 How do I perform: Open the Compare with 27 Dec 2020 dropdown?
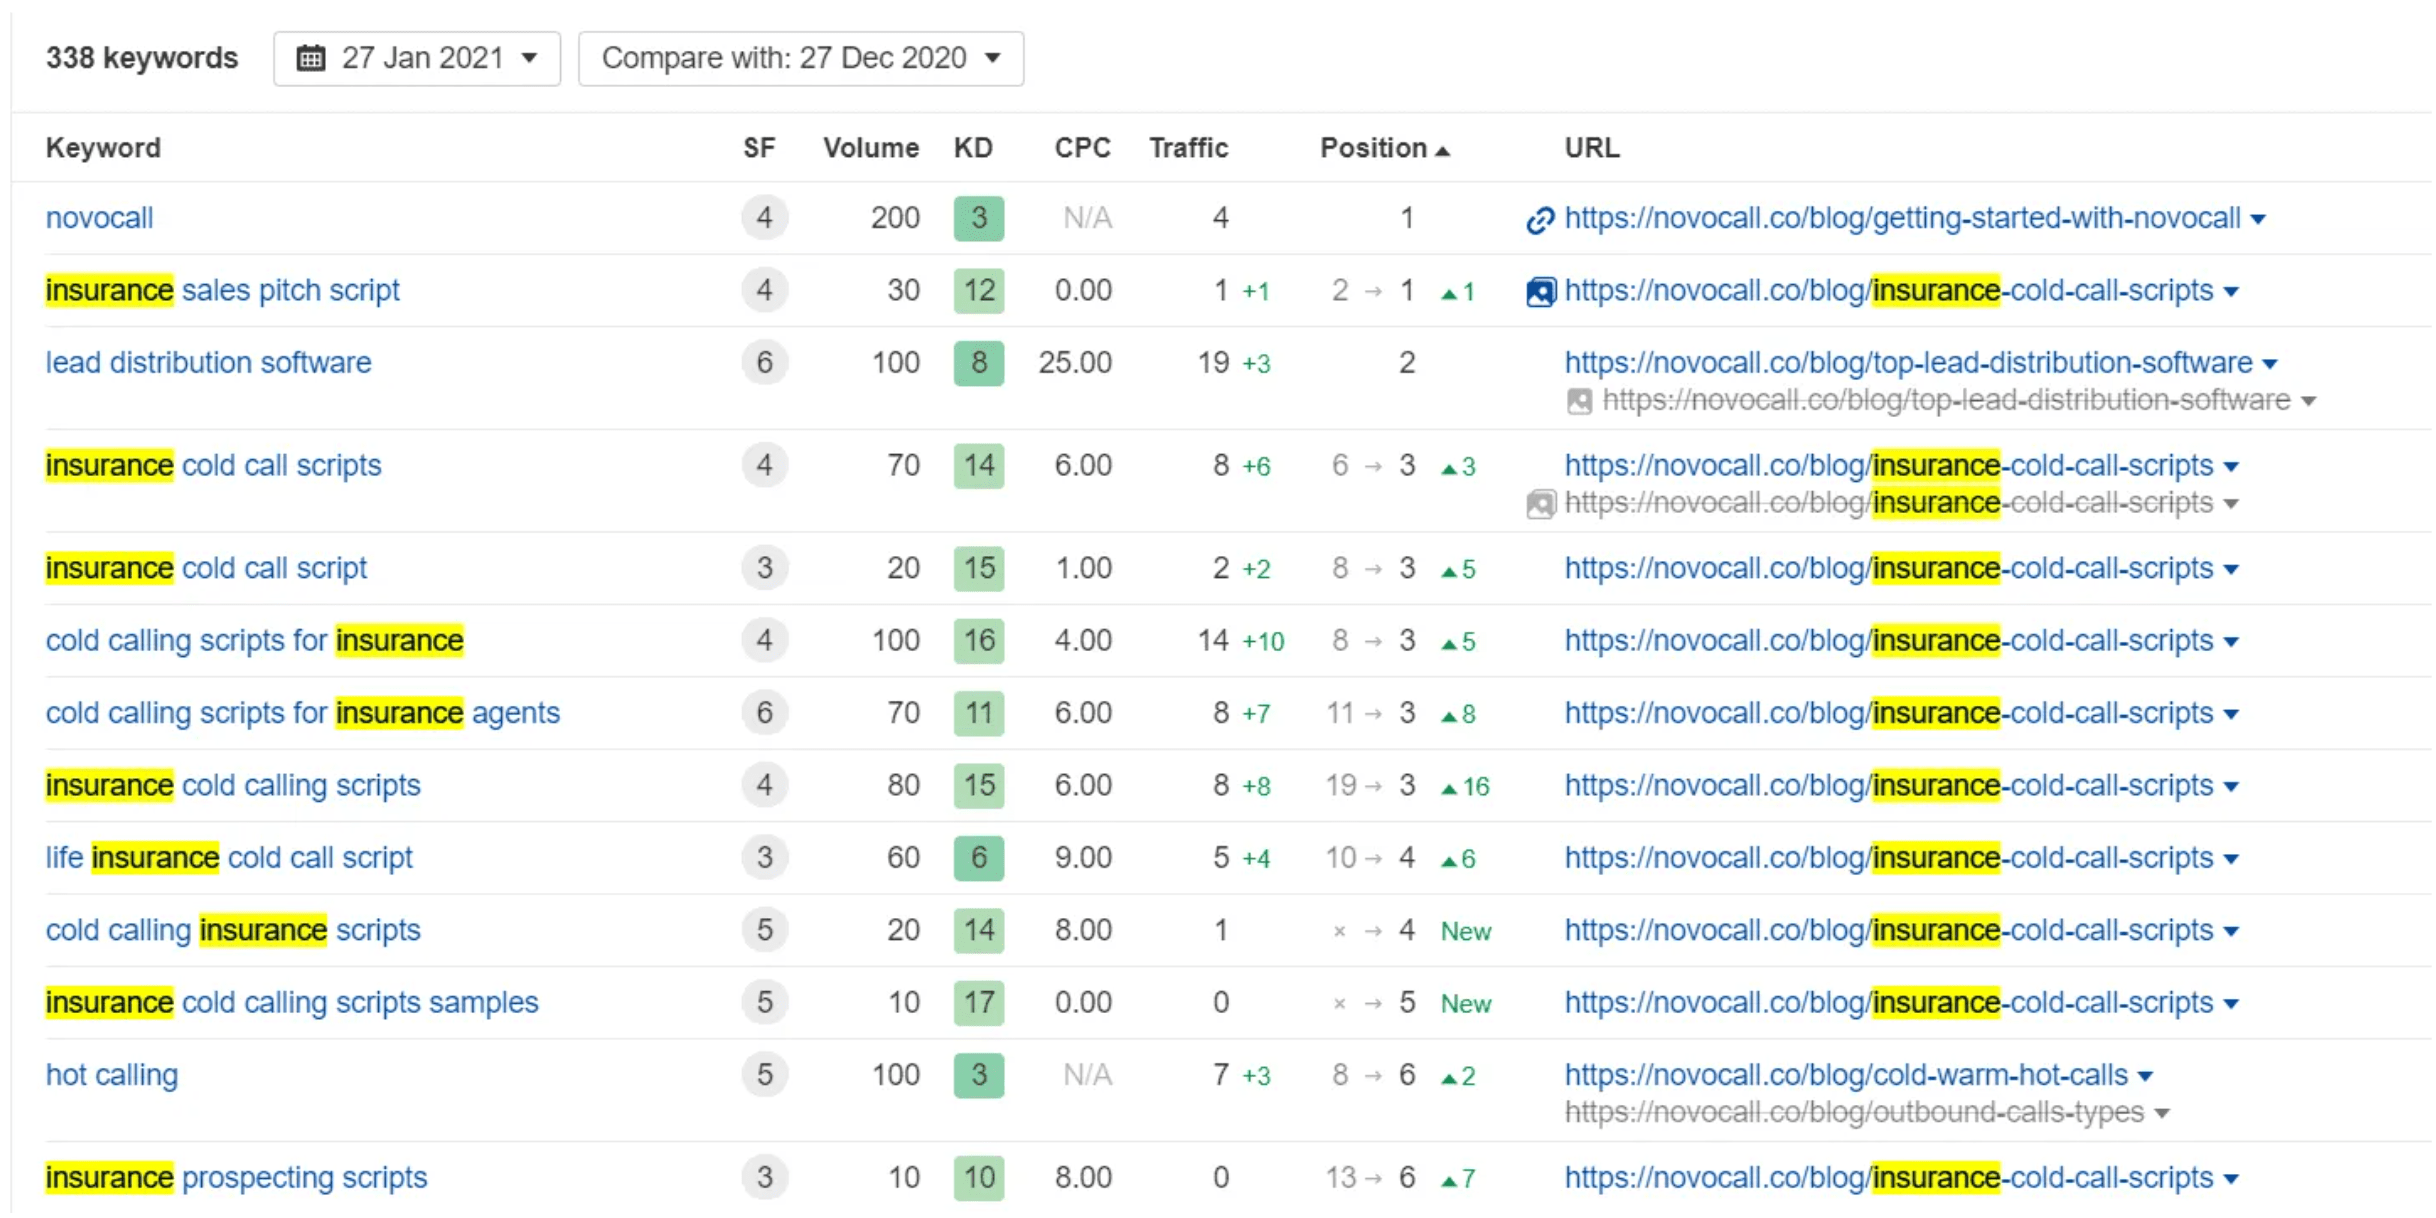(x=801, y=58)
